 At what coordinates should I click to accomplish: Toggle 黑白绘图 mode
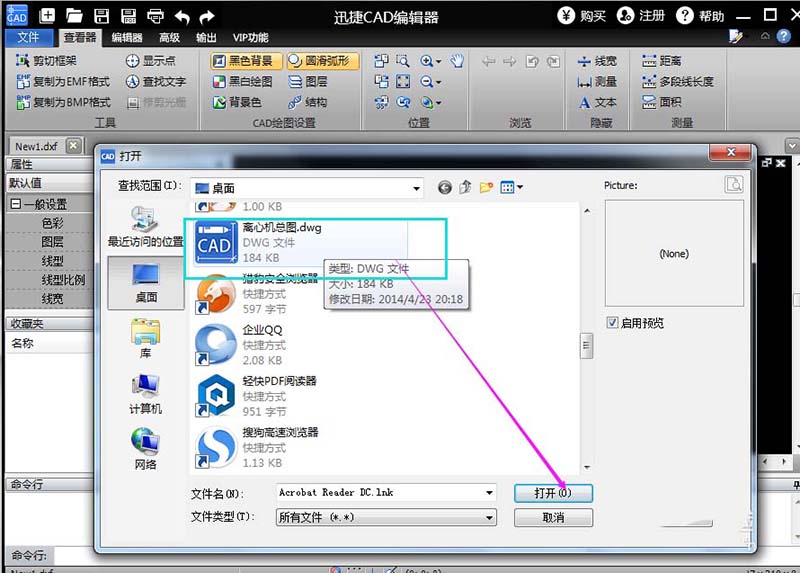242,82
